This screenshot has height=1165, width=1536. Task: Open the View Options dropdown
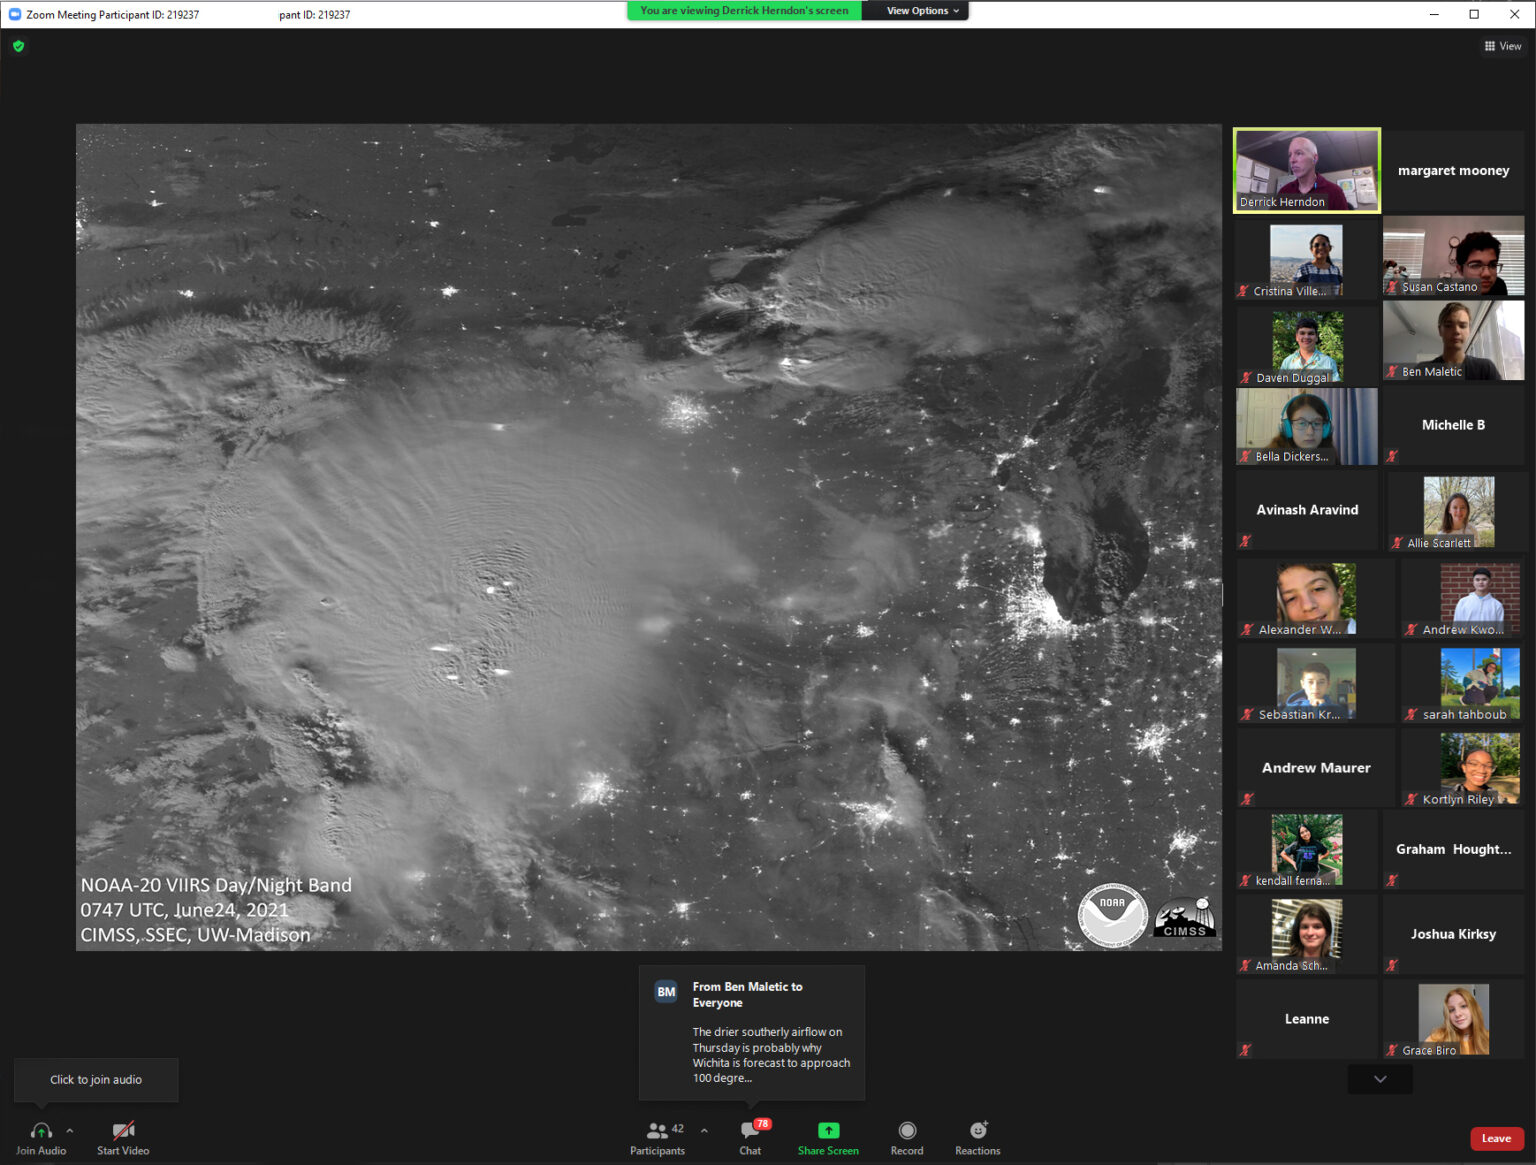coord(922,11)
